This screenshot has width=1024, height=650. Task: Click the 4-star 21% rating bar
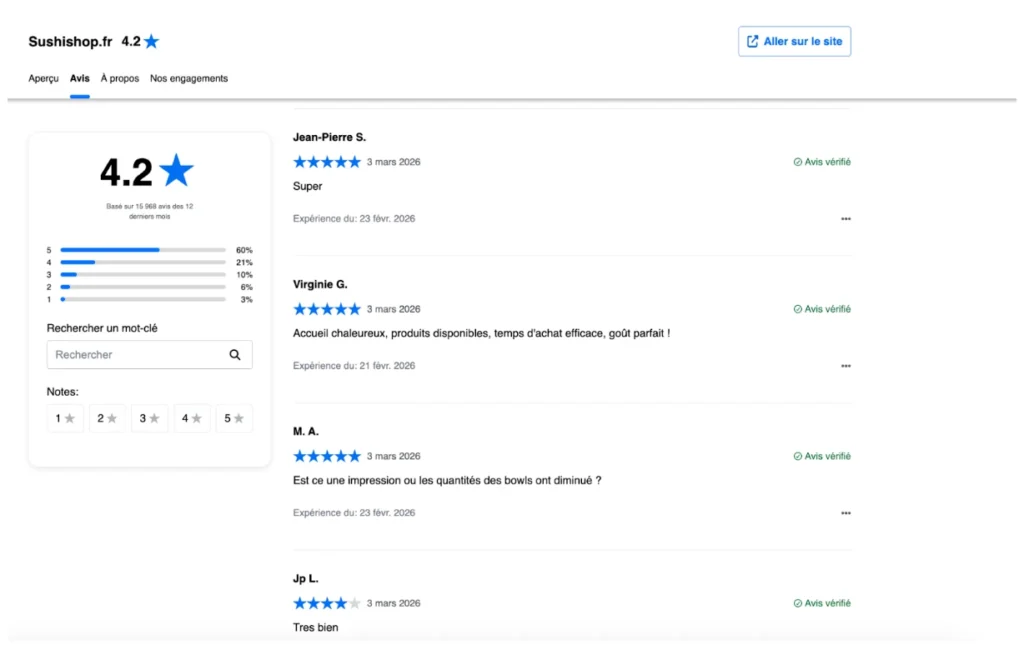[142, 262]
